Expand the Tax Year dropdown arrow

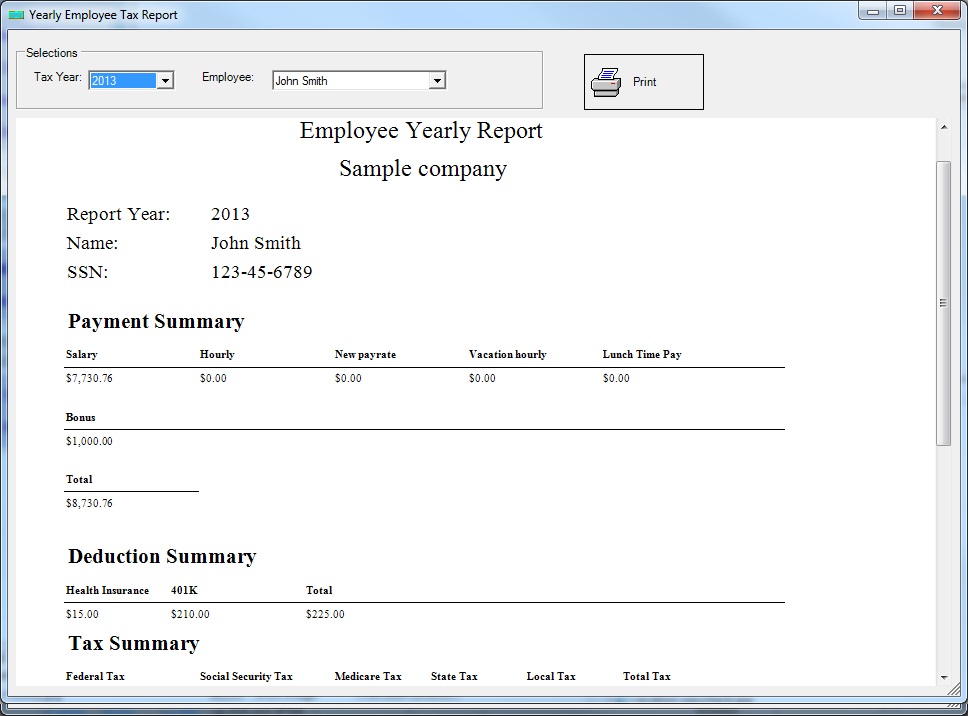(x=165, y=81)
